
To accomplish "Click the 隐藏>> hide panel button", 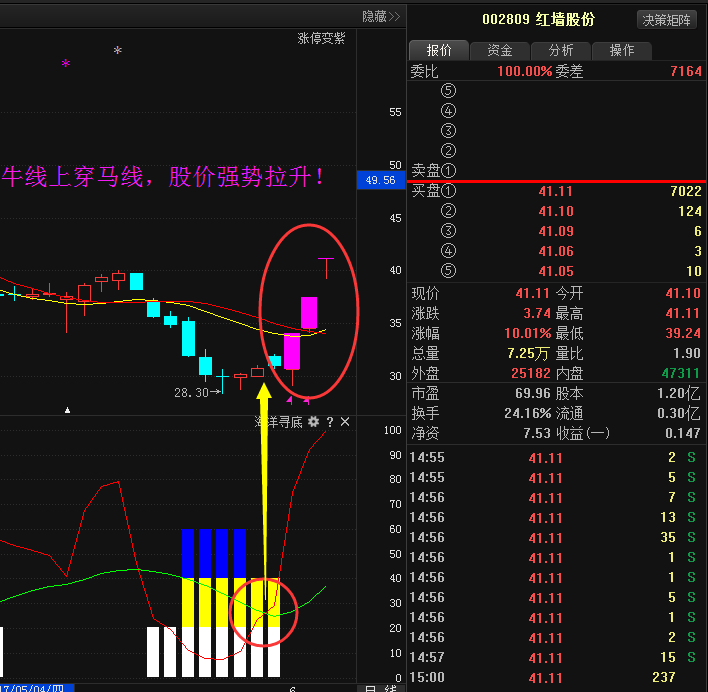I will [x=381, y=17].
